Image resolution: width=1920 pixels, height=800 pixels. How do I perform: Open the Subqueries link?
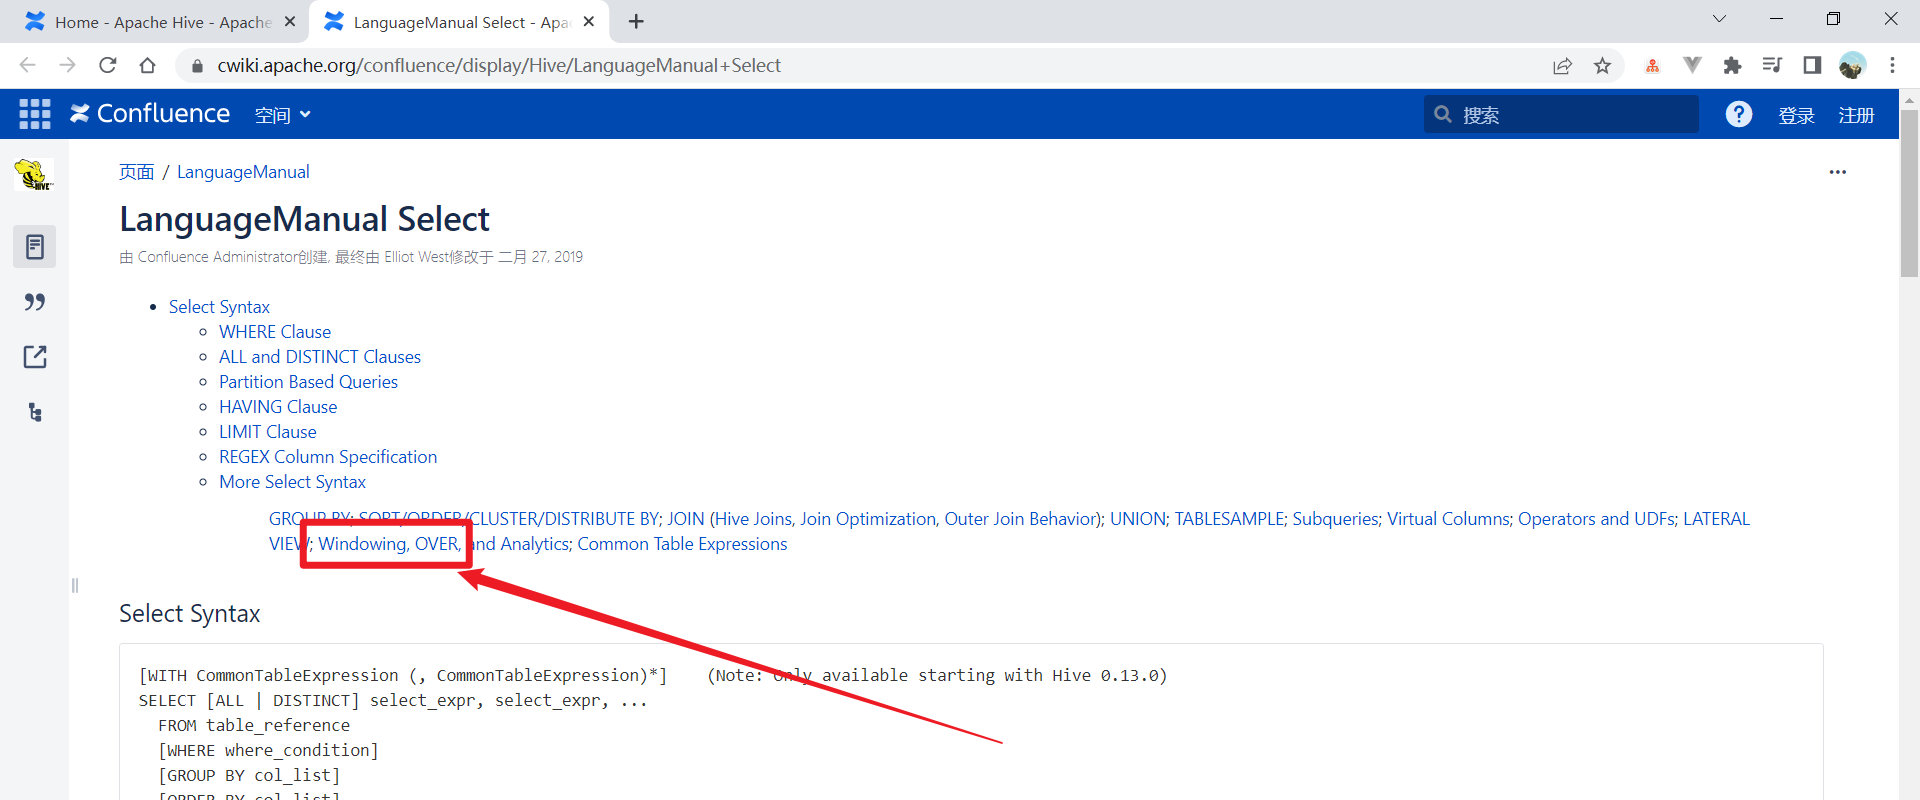1335,519
